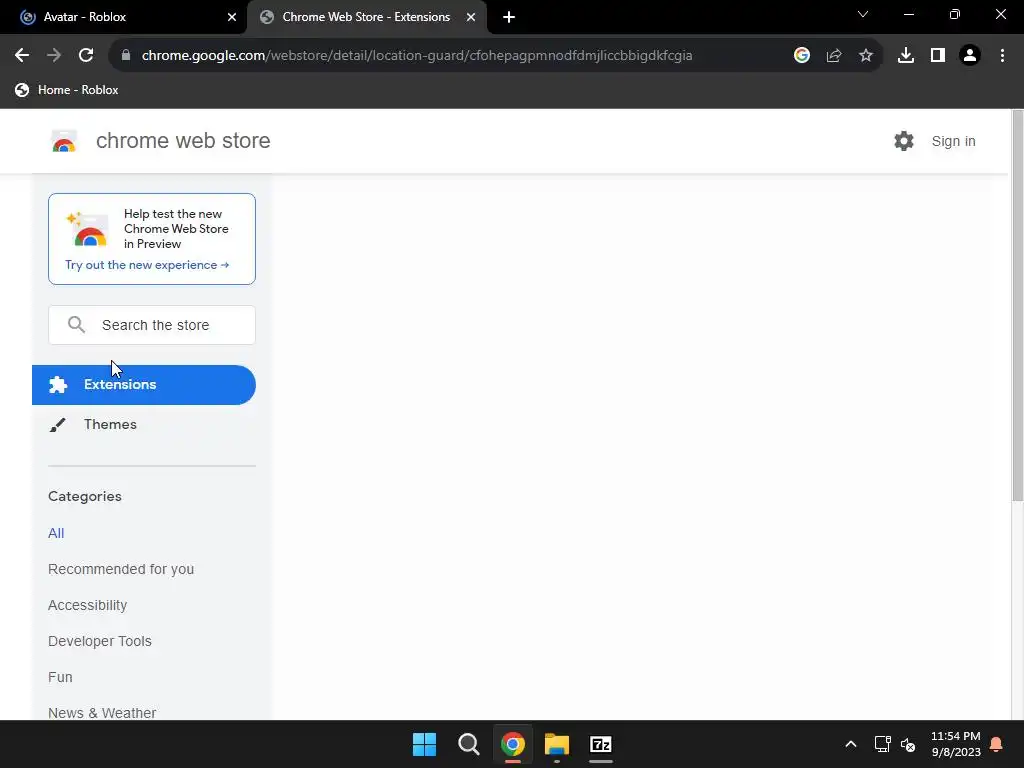Close the Chrome Web Store tab

471,17
